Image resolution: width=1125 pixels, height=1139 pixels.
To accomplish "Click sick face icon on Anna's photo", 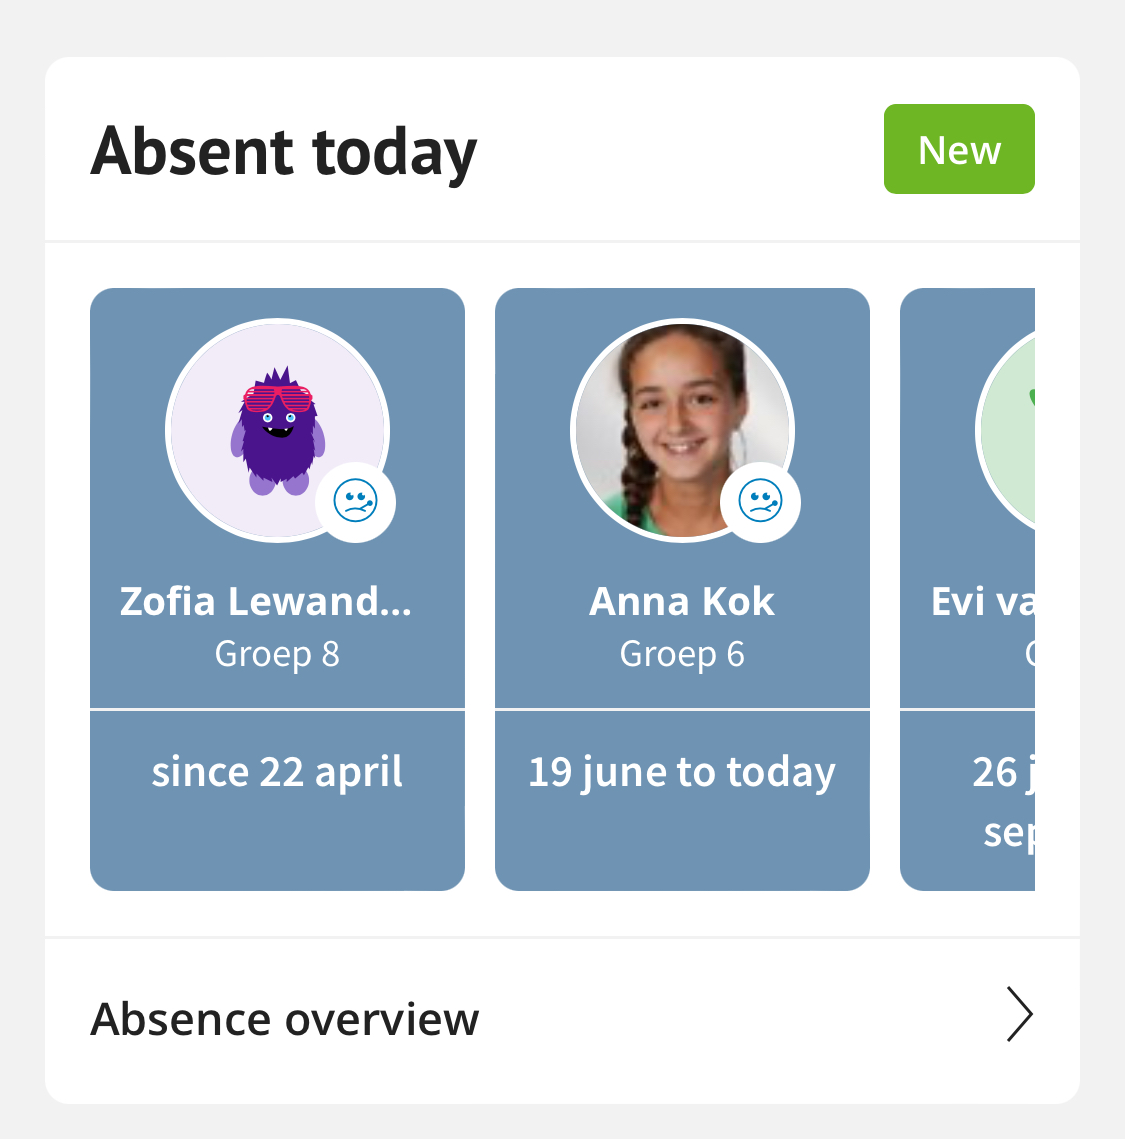I will click(760, 501).
